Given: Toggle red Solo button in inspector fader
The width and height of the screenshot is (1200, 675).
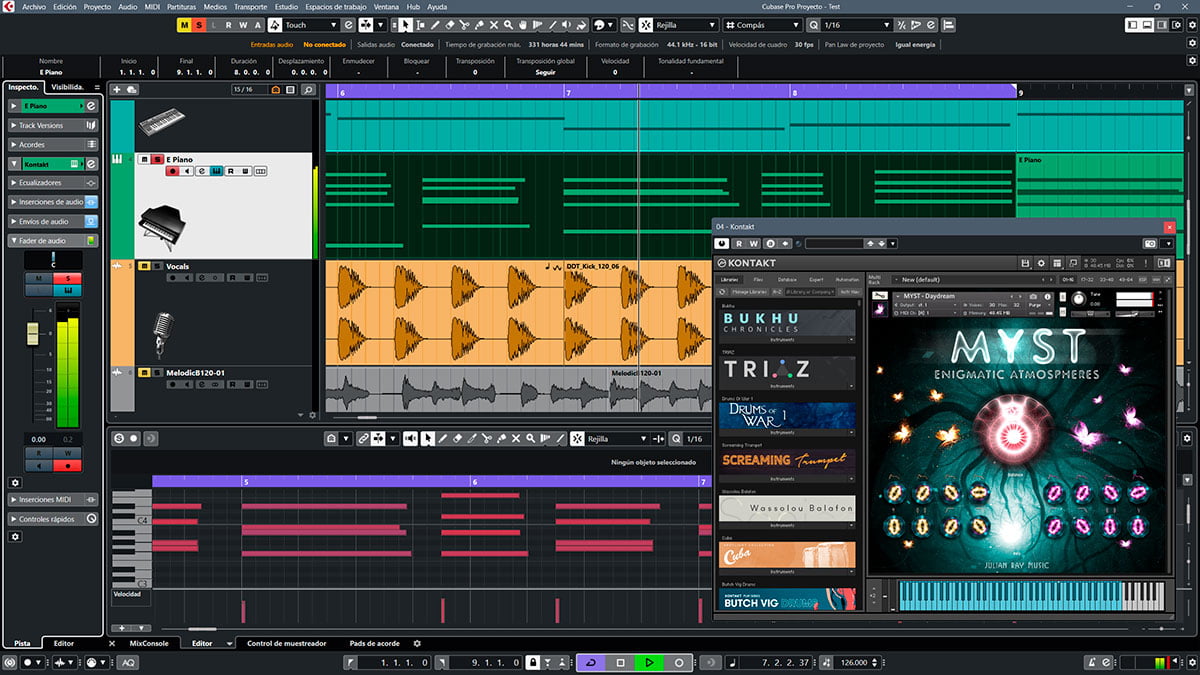Looking at the screenshot, I should 68,278.
